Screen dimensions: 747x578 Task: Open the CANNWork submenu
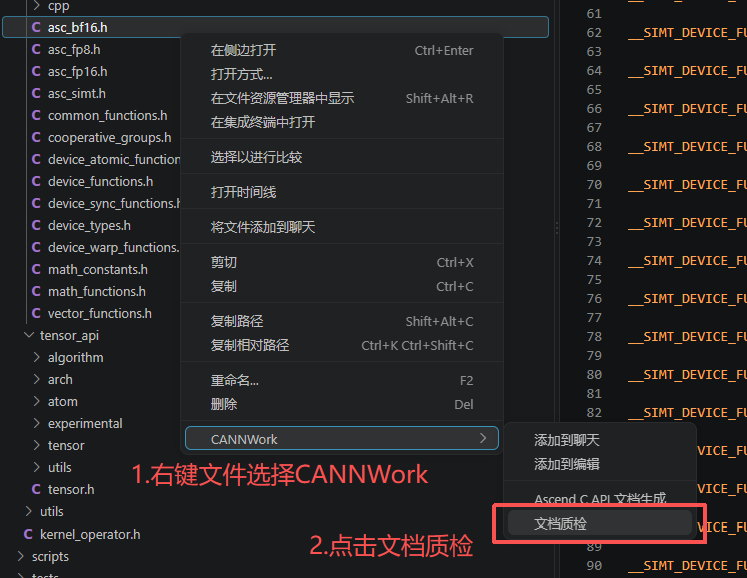click(x=342, y=438)
